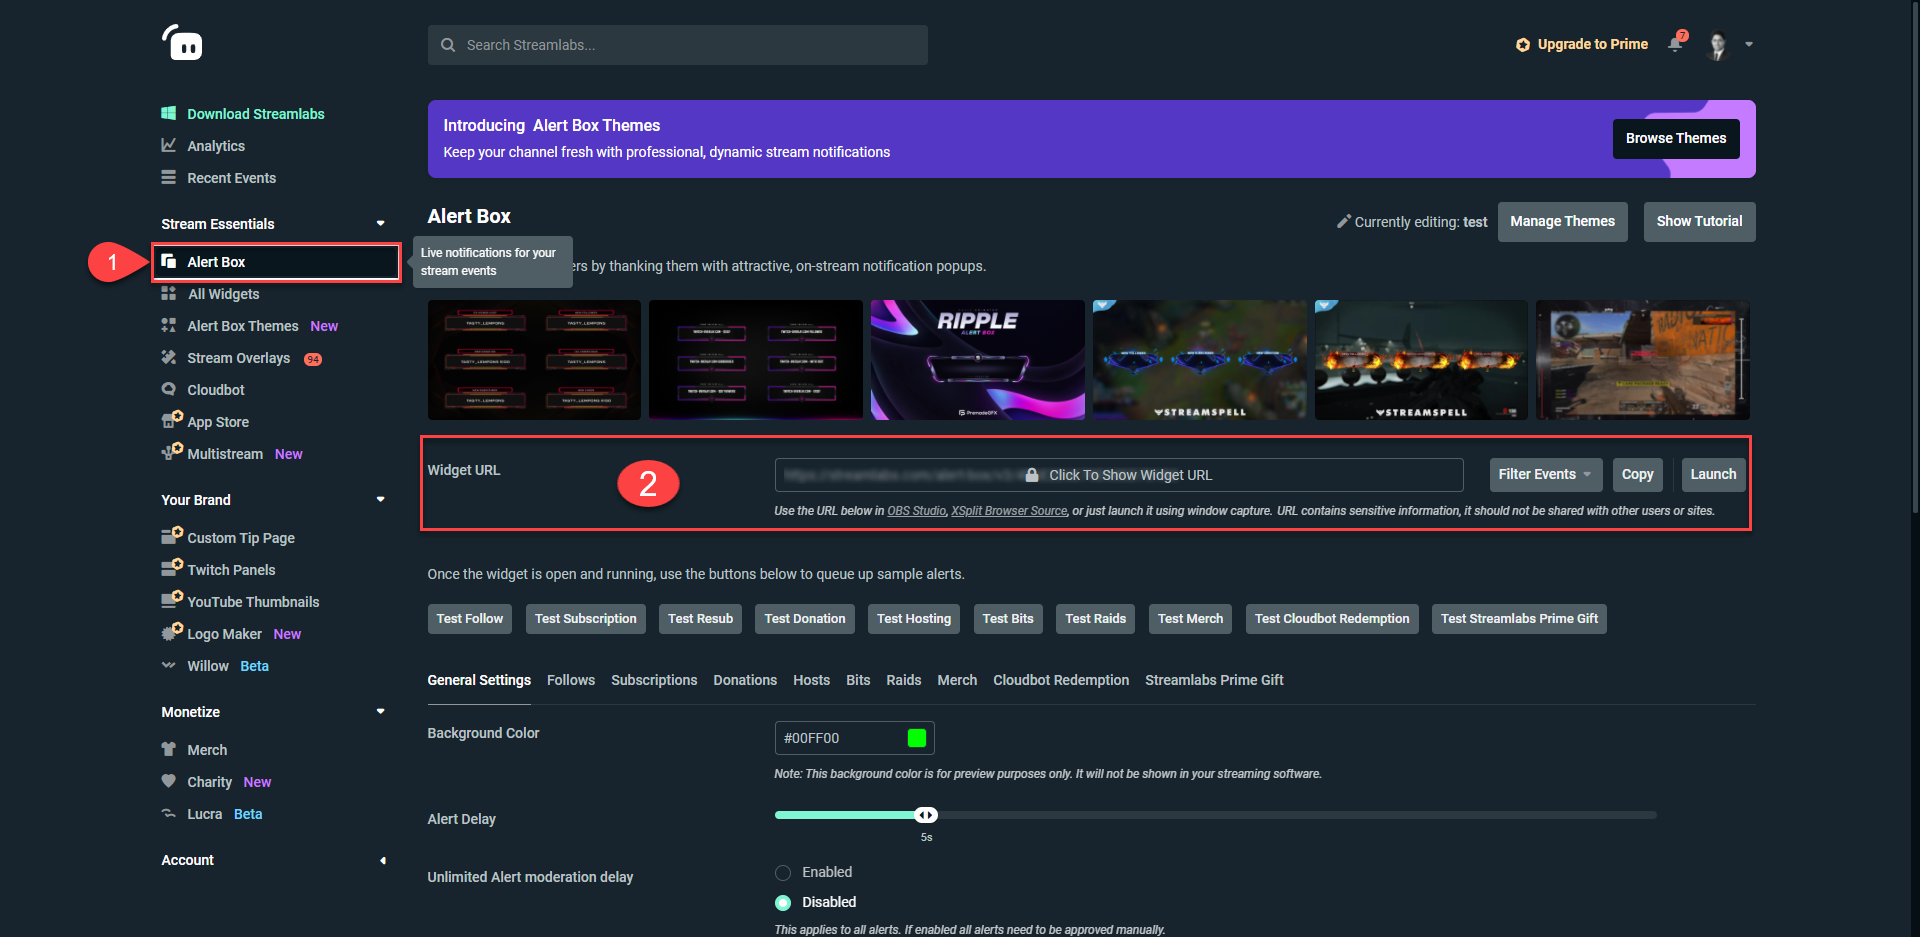The width and height of the screenshot is (1920, 937).
Task: Click the Logo Maker icon
Action: tap(172, 631)
